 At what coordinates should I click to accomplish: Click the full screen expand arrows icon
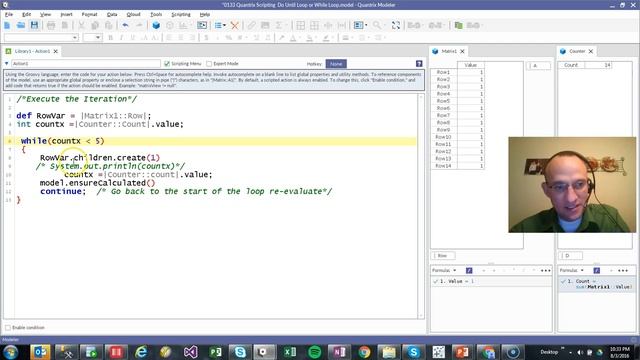click(396, 25)
